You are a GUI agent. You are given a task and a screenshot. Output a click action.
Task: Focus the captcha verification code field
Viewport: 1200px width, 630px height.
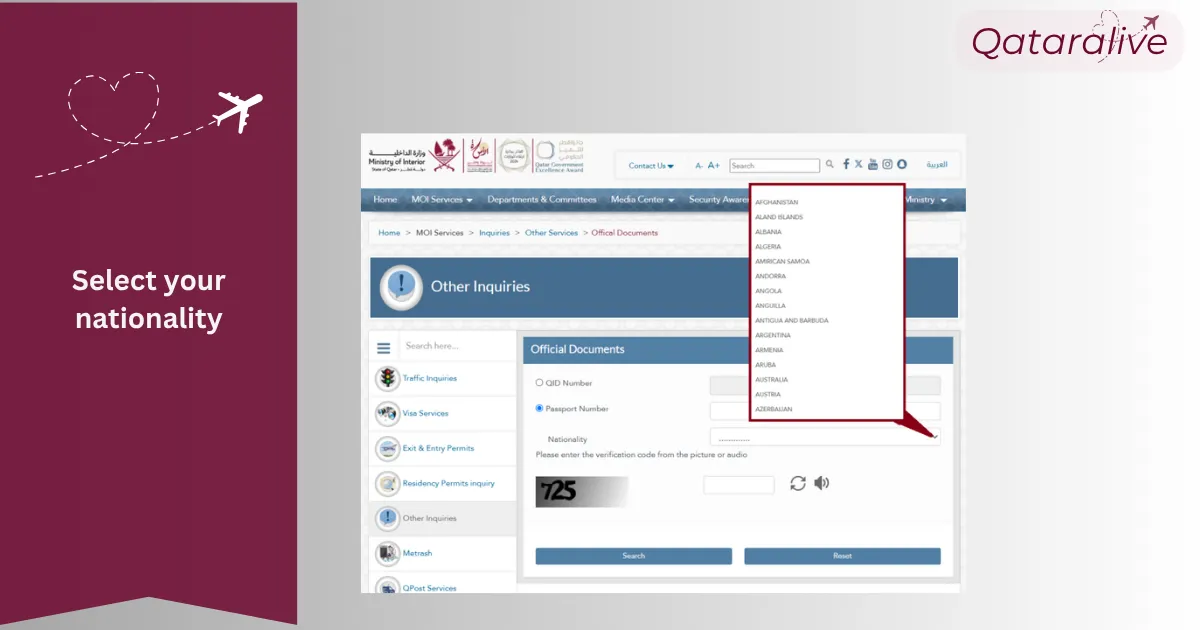pyautogui.click(x=739, y=485)
